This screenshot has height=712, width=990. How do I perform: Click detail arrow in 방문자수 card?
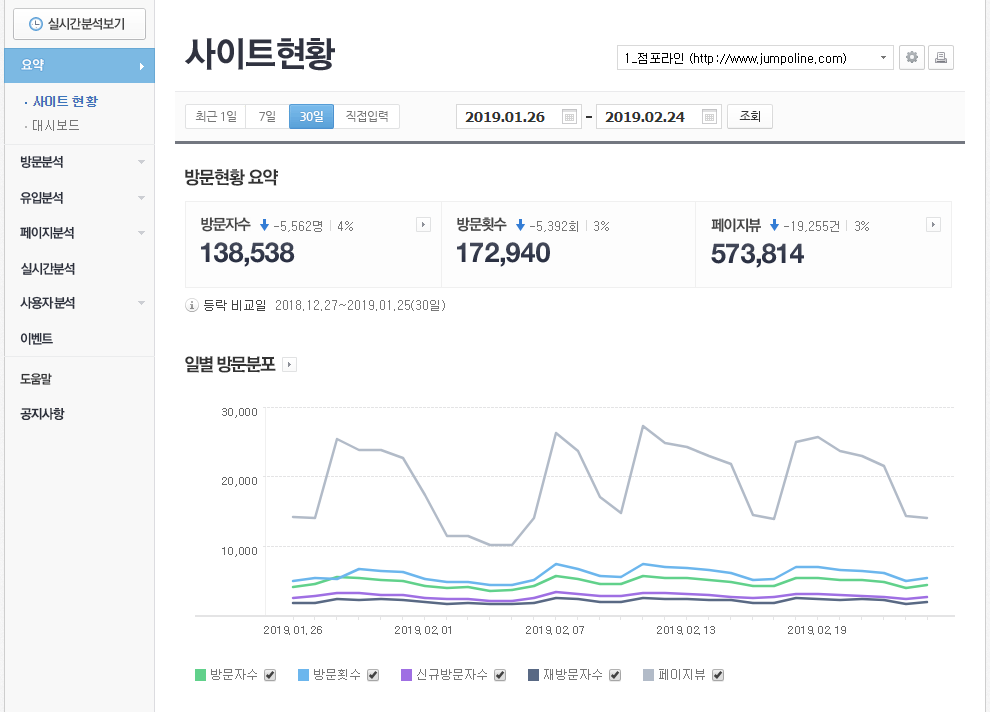[x=423, y=225]
